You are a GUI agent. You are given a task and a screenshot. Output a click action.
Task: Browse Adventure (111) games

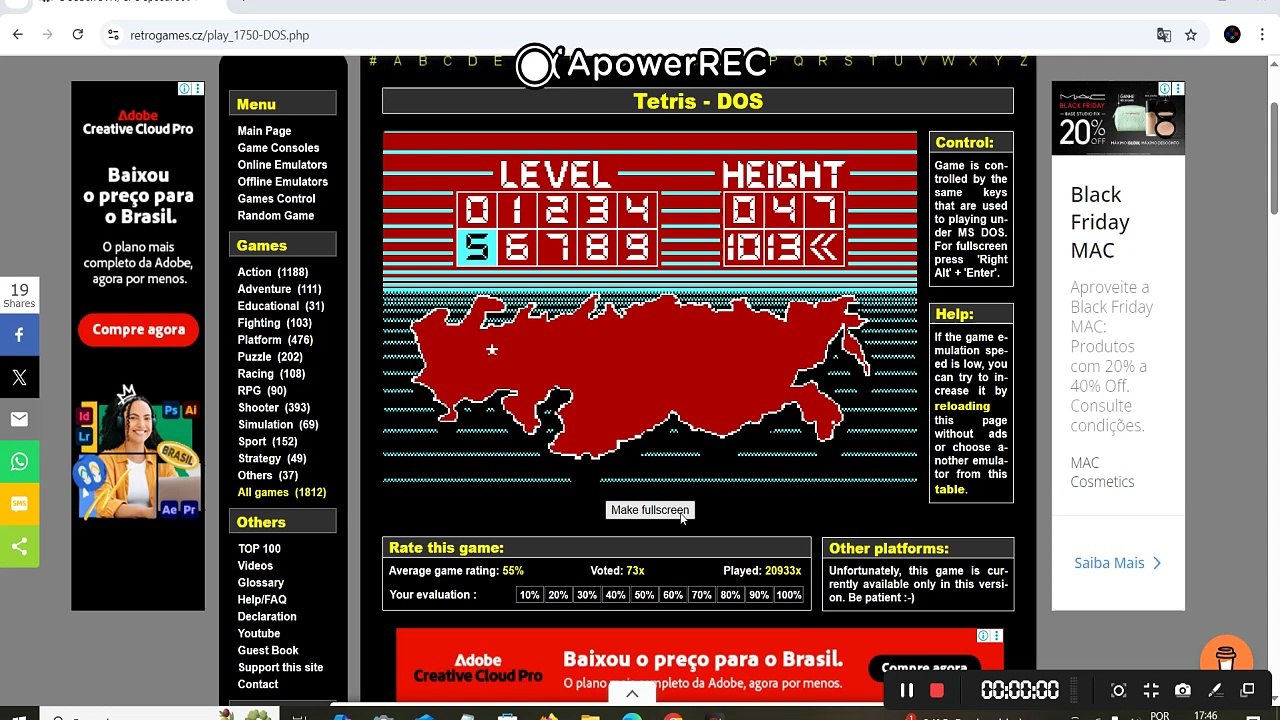click(279, 289)
